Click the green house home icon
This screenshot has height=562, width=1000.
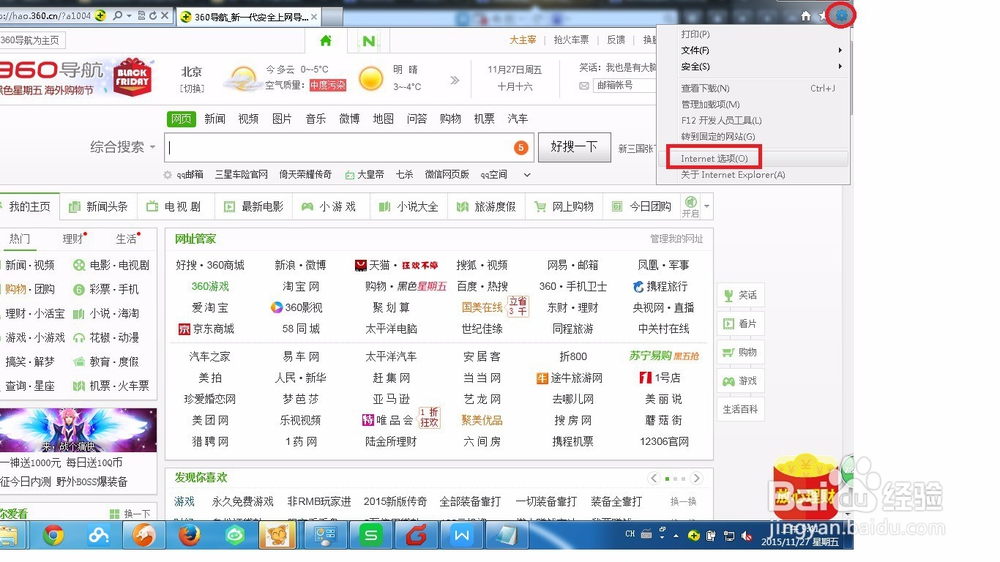(326, 41)
